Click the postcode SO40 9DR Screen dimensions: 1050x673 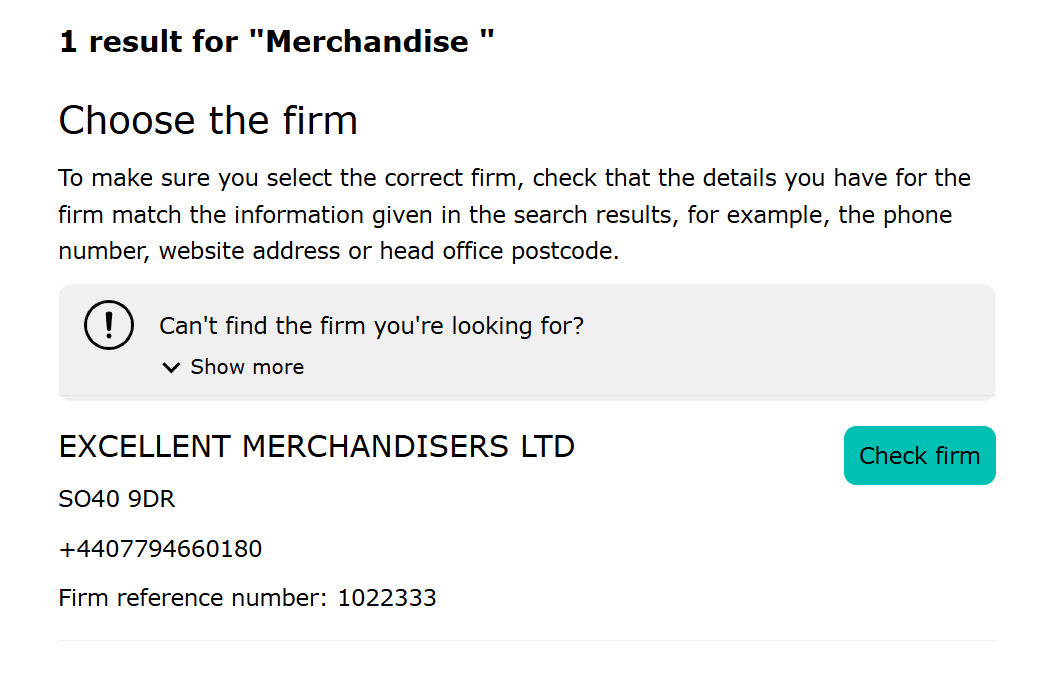point(117,499)
